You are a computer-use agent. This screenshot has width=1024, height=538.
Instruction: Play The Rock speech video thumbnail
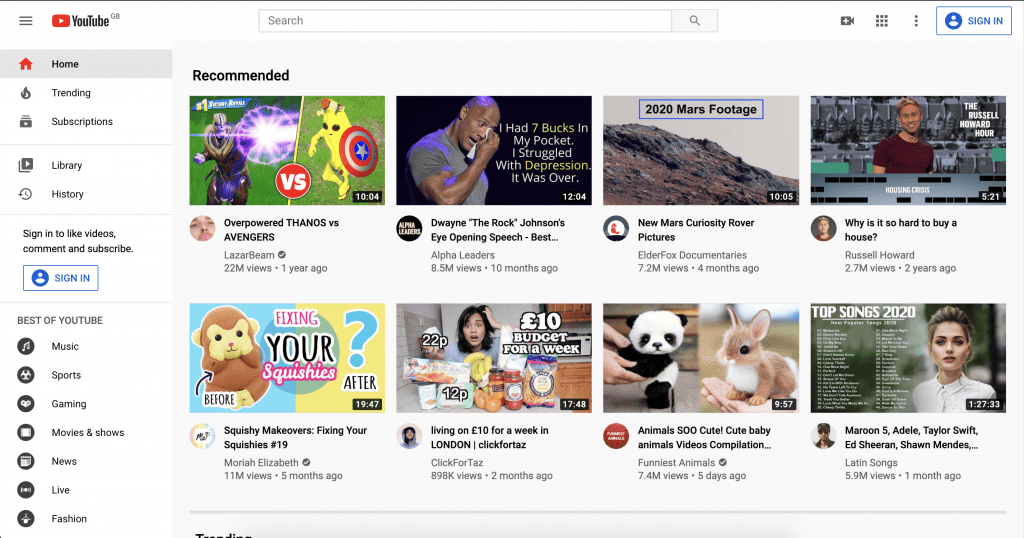(x=494, y=151)
